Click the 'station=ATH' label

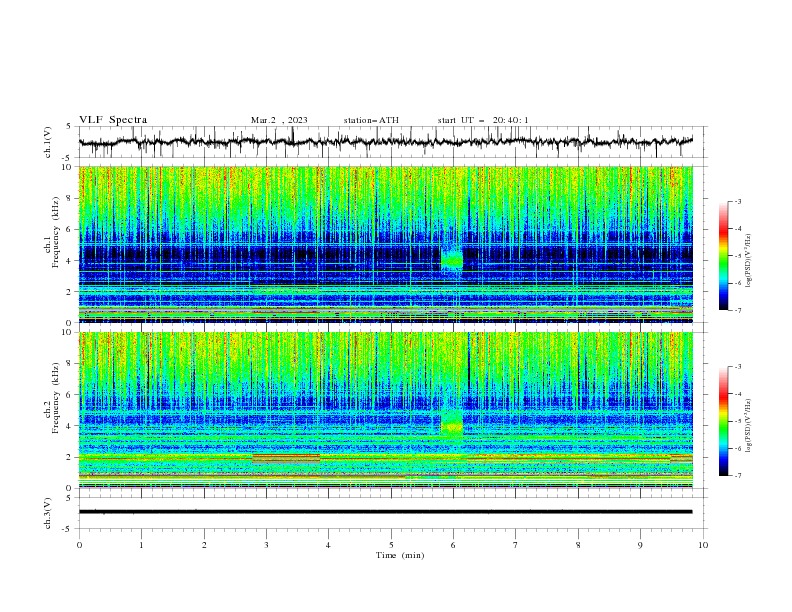pos(371,120)
